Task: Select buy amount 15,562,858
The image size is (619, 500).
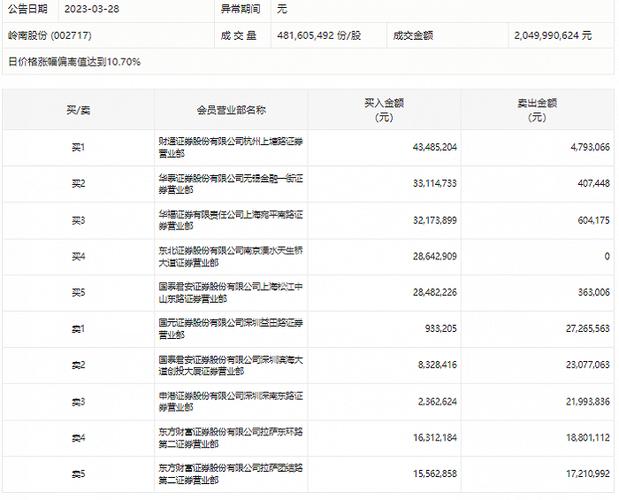Action: point(435,474)
